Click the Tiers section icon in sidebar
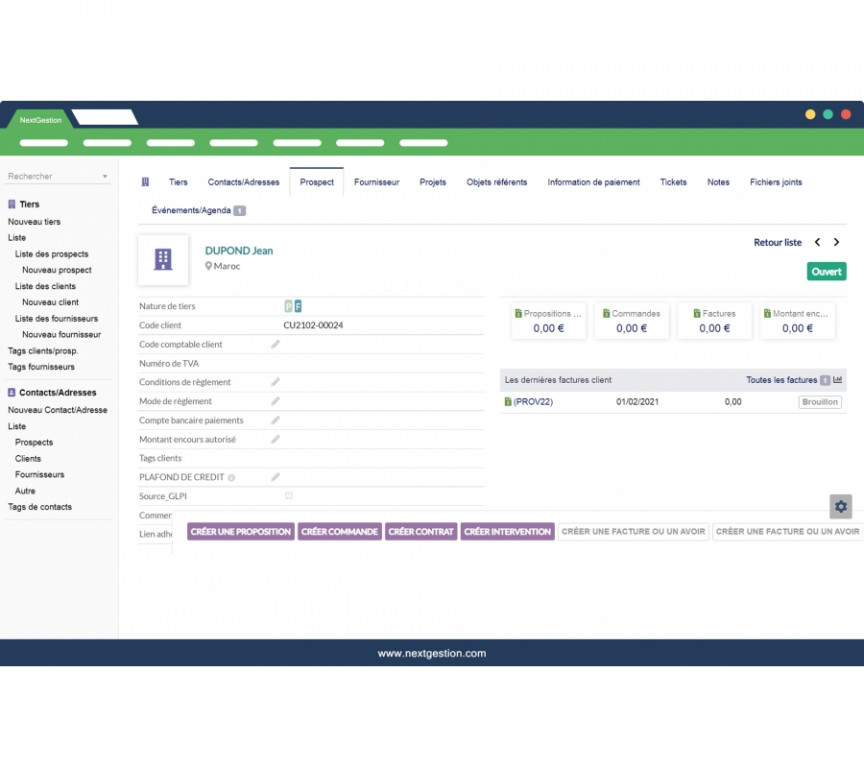This screenshot has height=768, width=864. pos(12,204)
